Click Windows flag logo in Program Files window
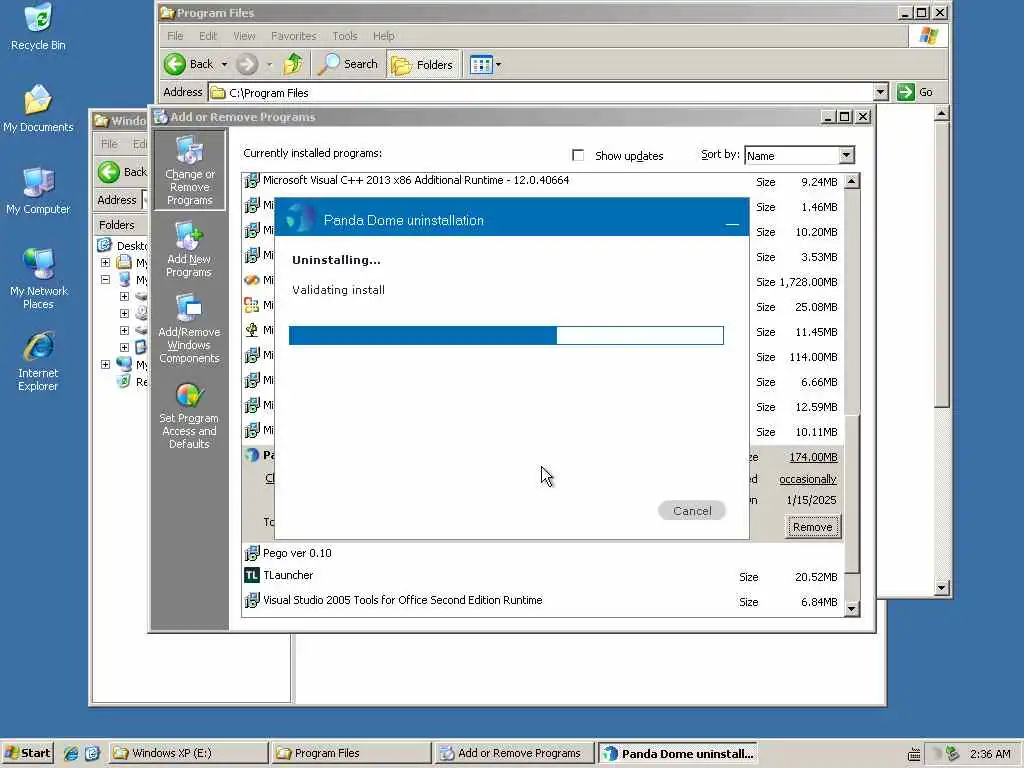 click(928, 36)
